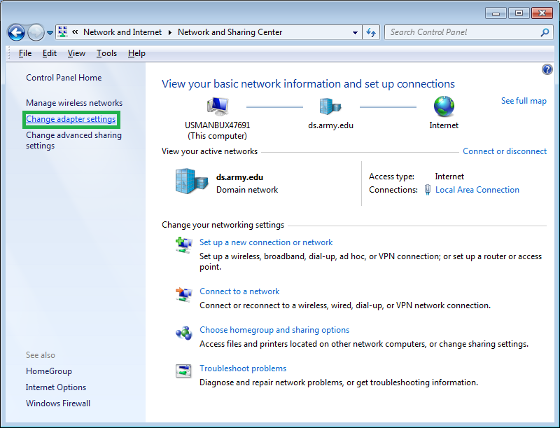Click See full map link
The width and height of the screenshot is (560, 428).
tap(524, 101)
